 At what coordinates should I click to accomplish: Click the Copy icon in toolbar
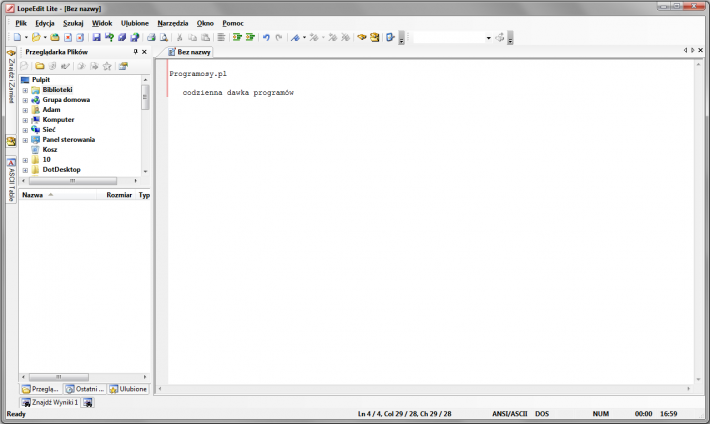(x=192, y=38)
